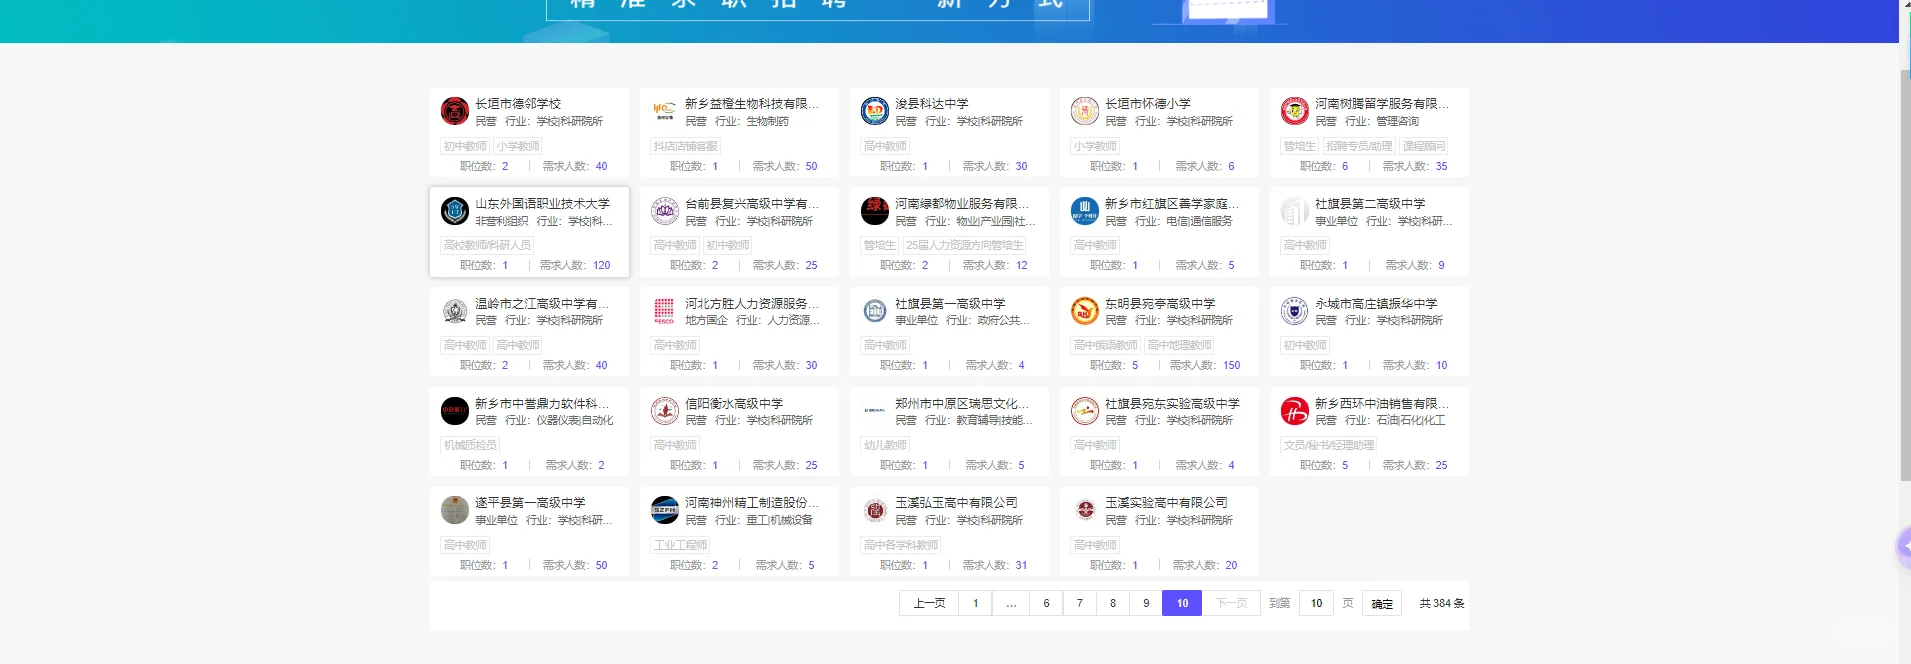Click the 新乡市红旗区善学家庭 logo

1085,211
